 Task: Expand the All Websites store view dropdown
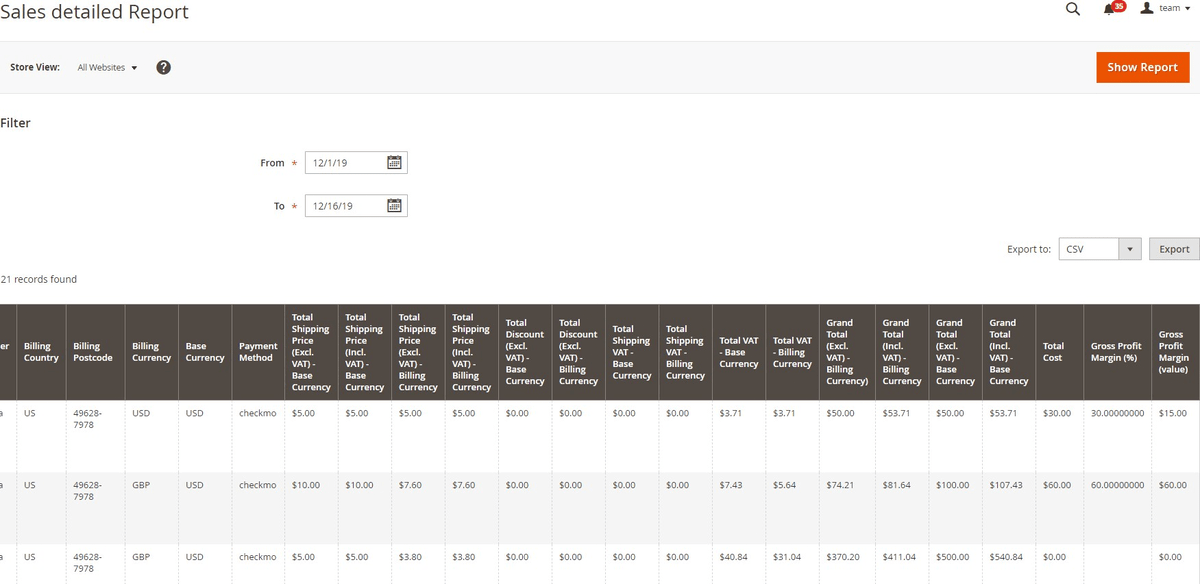(107, 67)
